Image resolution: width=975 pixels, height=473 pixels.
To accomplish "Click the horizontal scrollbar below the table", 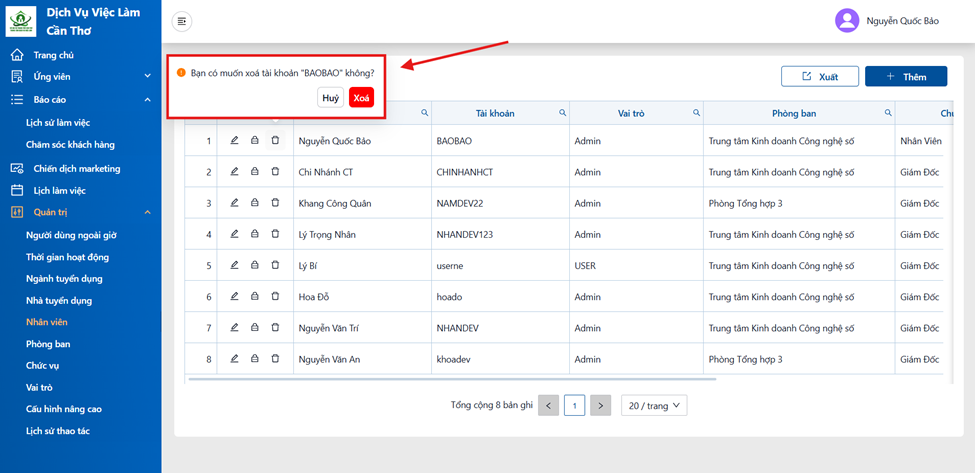I will [452, 379].
